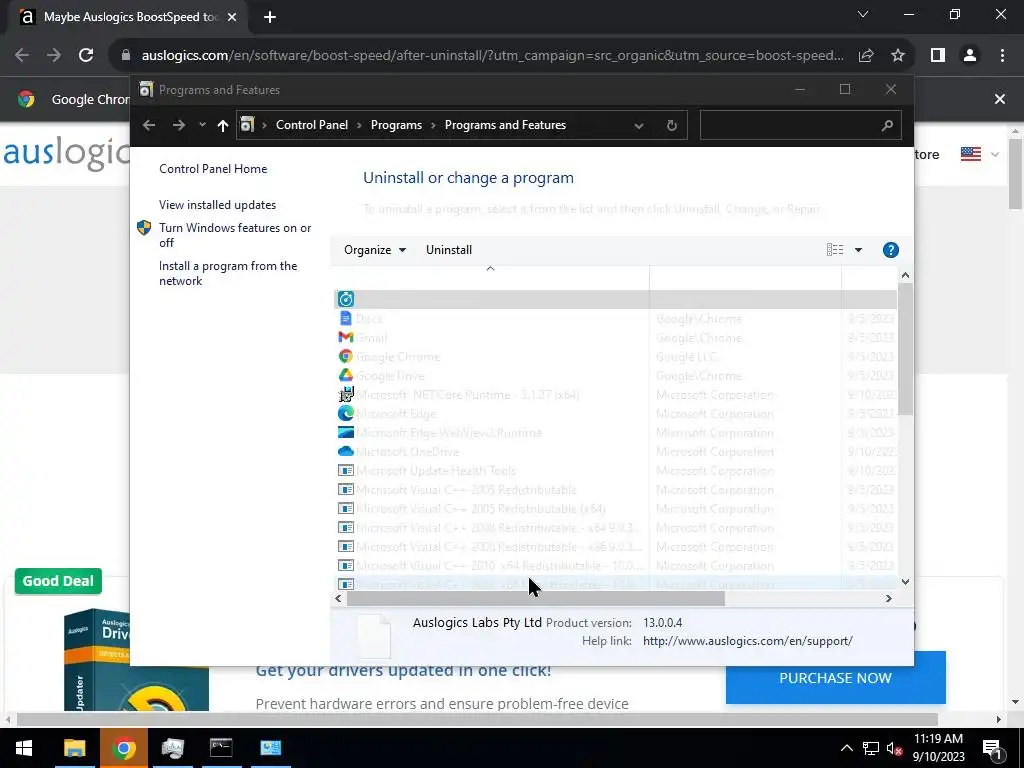Select the Google Drive program icon
This screenshot has width=1024, height=768.
click(345, 375)
